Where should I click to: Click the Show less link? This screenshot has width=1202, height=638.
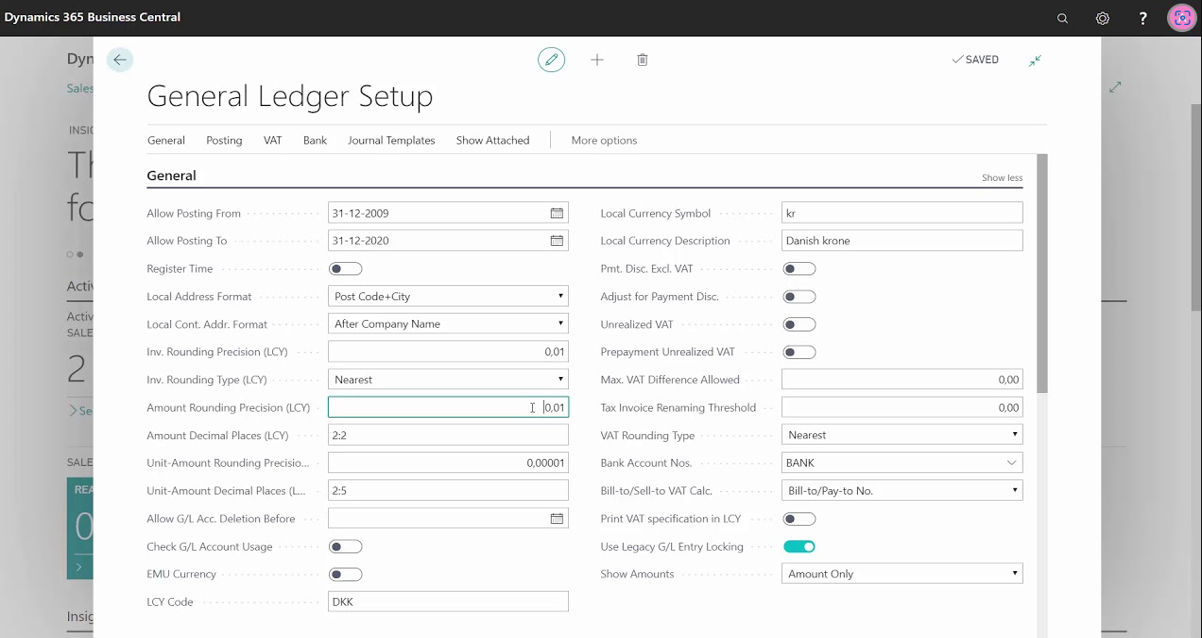[1001, 178]
